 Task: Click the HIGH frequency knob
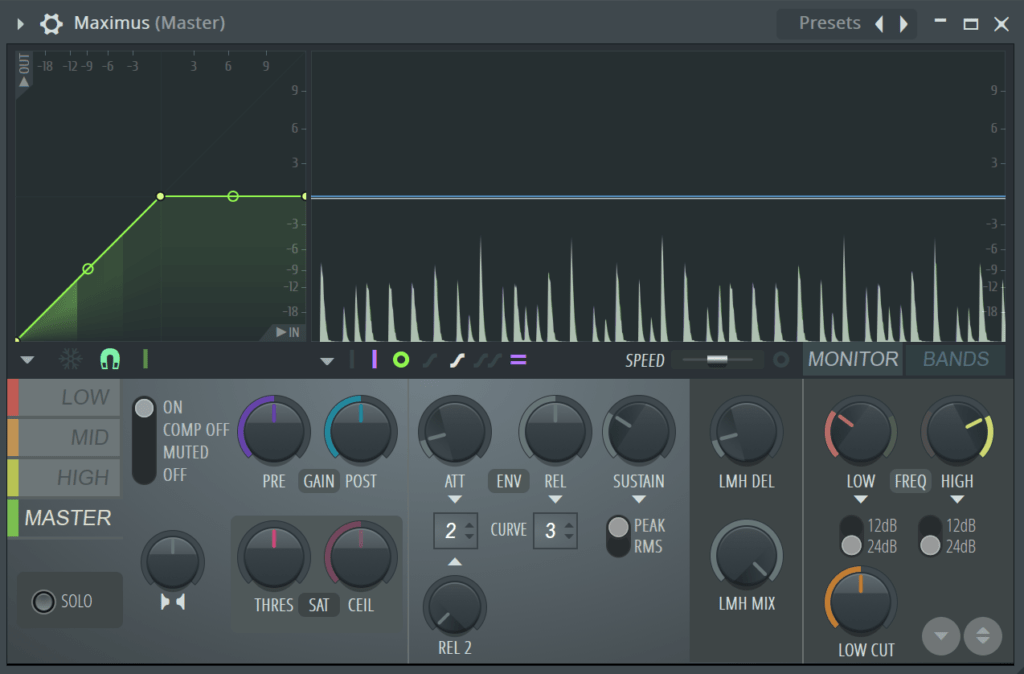pyautogui.click(x=957, y=431)
